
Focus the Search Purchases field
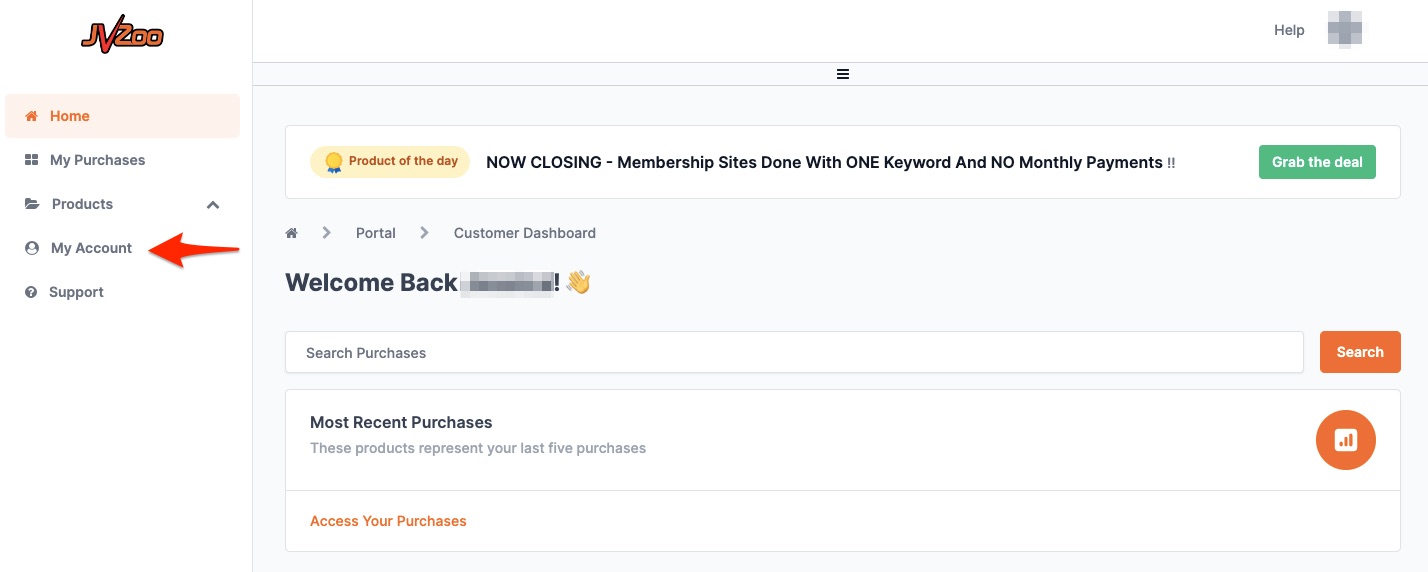794,352
